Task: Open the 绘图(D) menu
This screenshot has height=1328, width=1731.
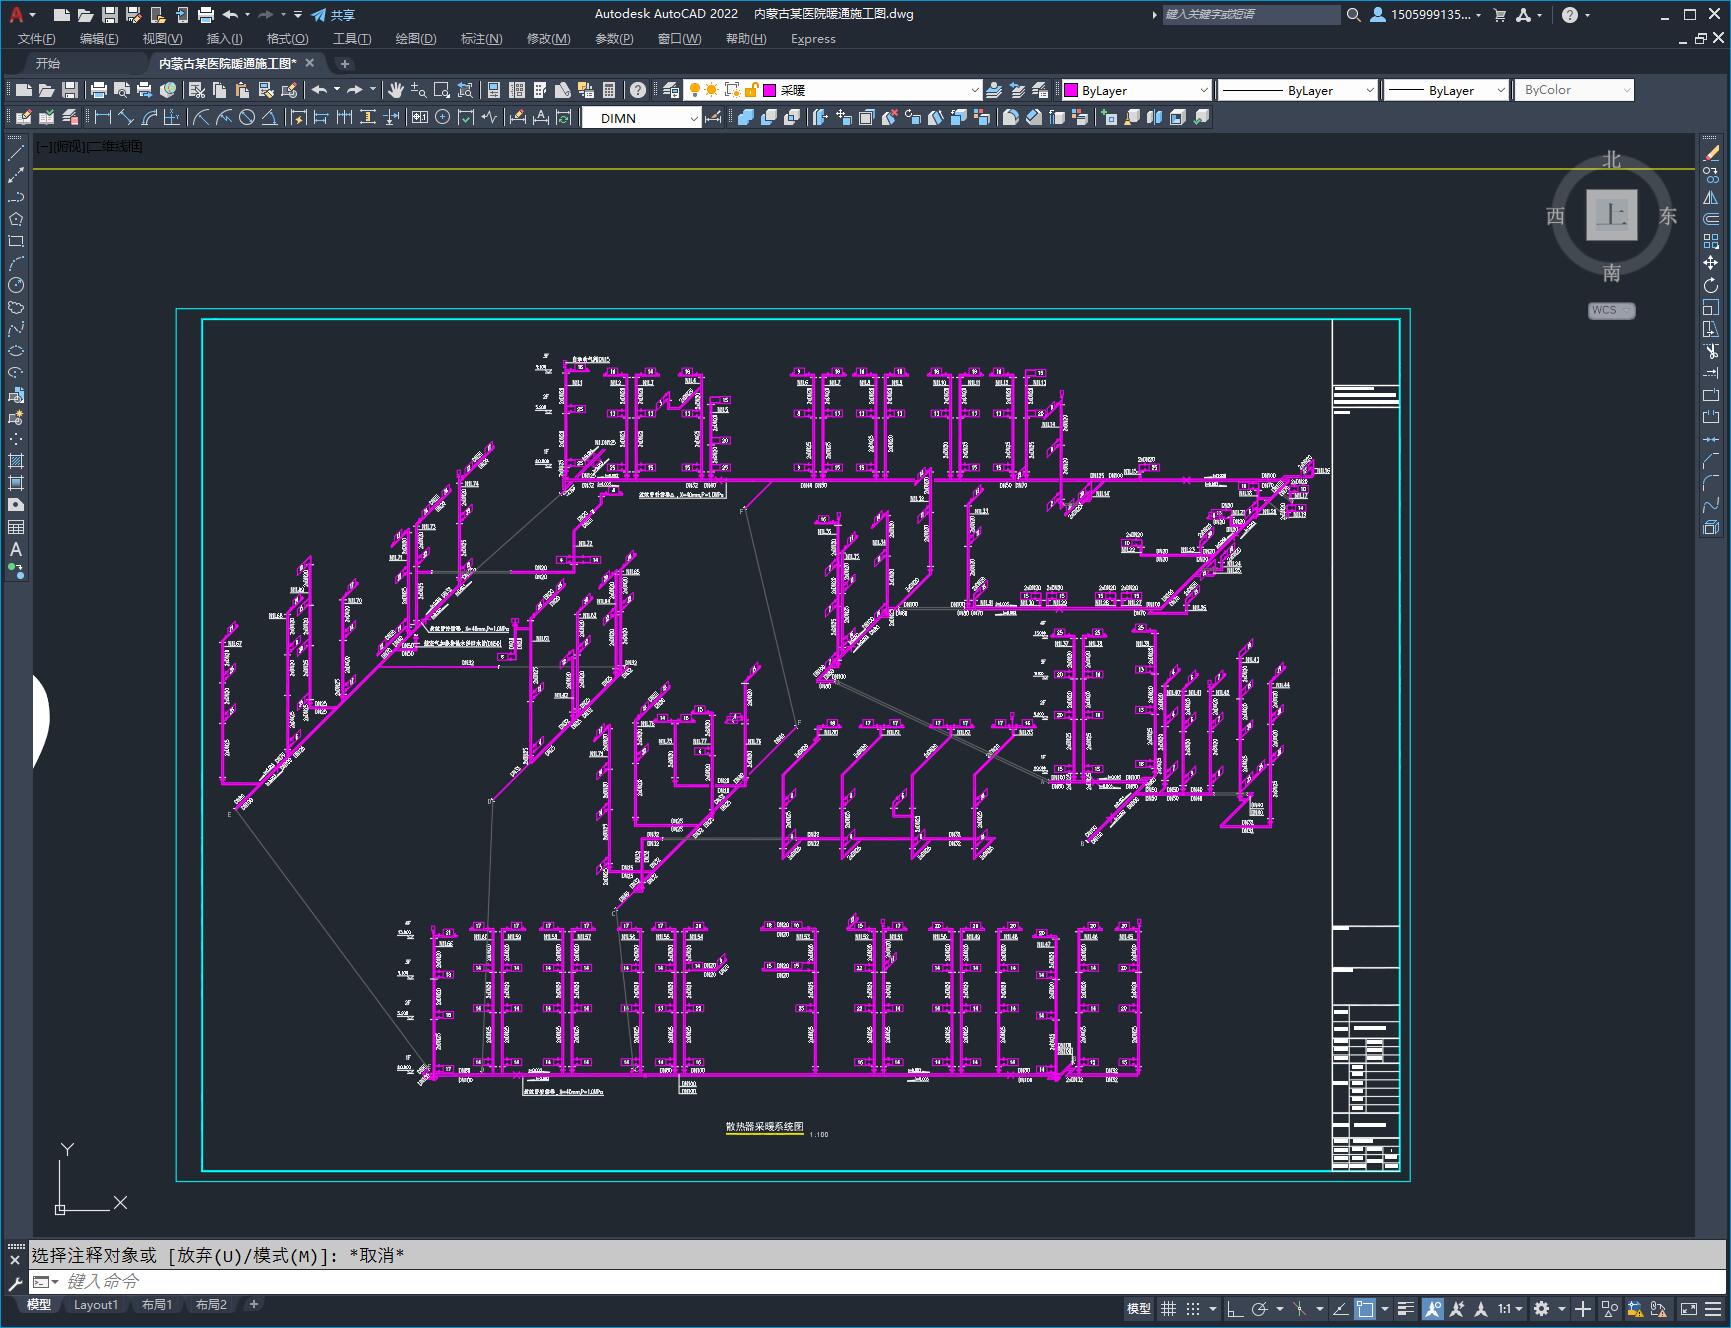Action: pos(416,38)
